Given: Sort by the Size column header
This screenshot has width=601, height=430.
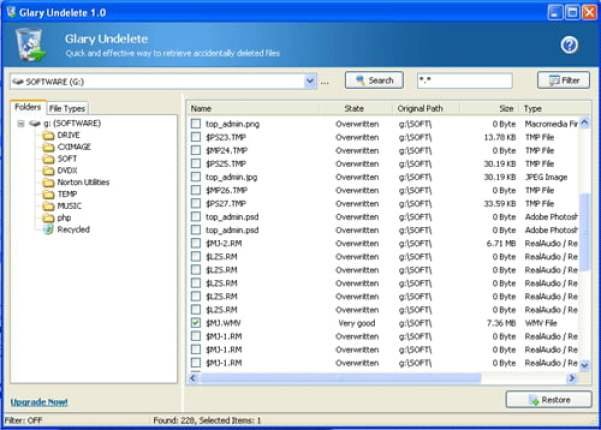Looking at the screenshot, I should (489, 108).
